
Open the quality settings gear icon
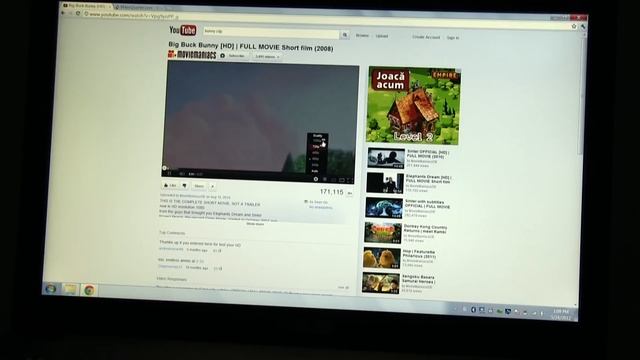coord(316,179)
